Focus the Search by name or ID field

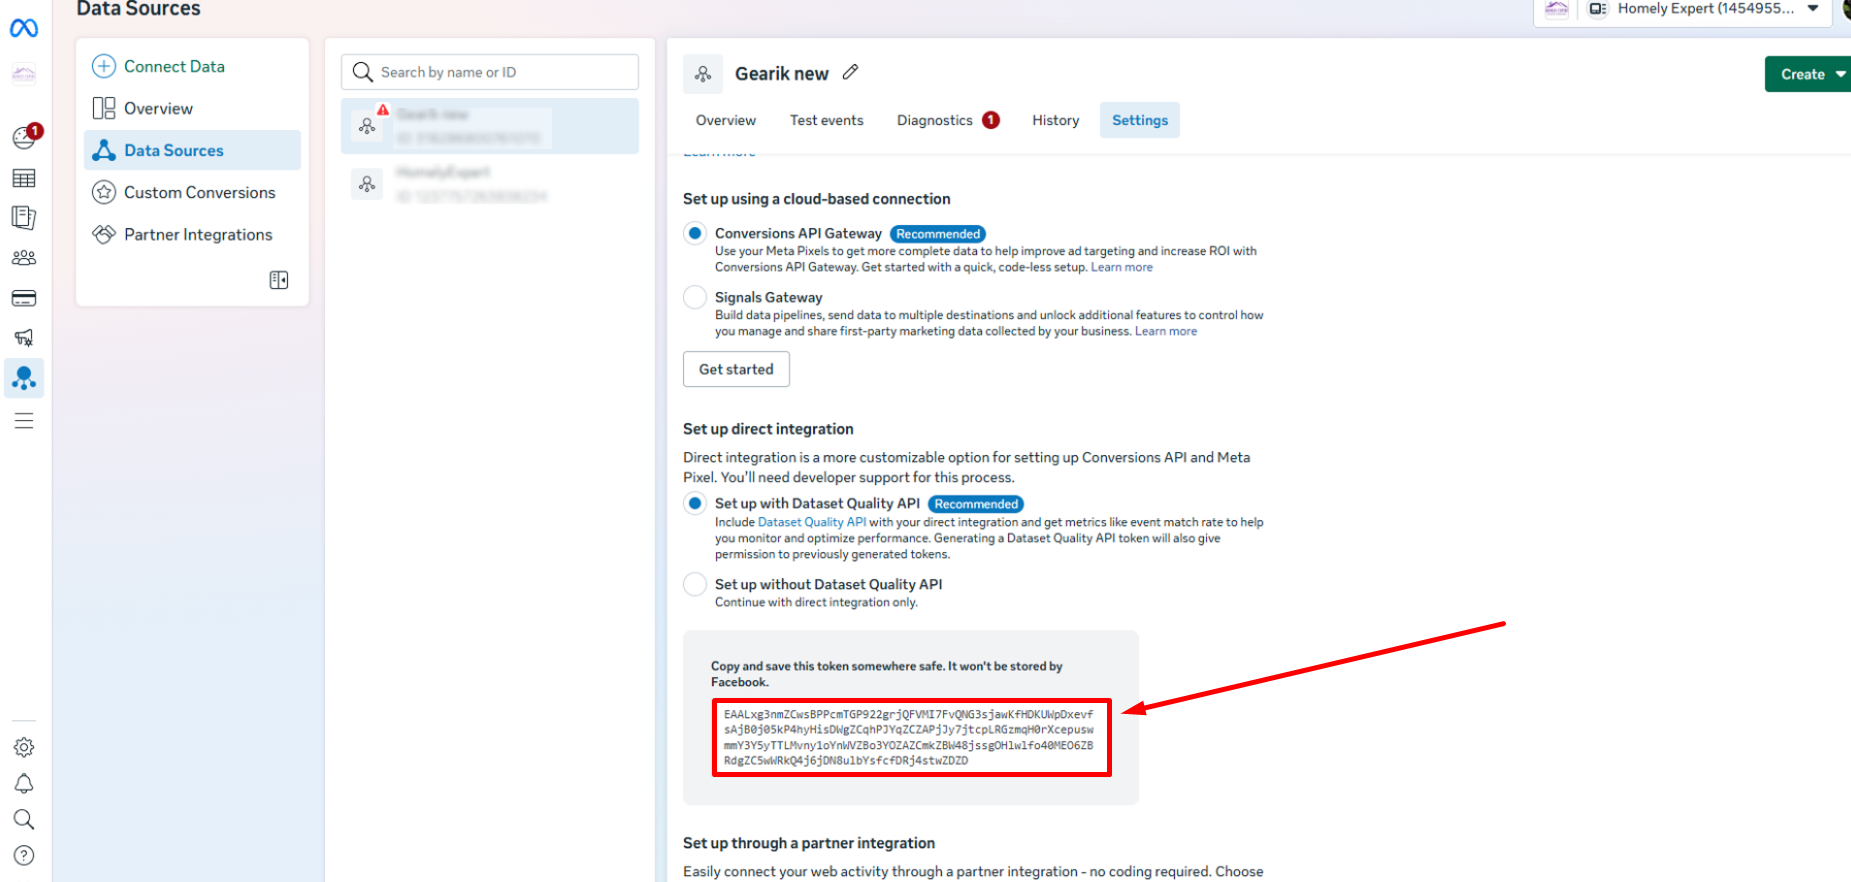[x=490, y=72]
